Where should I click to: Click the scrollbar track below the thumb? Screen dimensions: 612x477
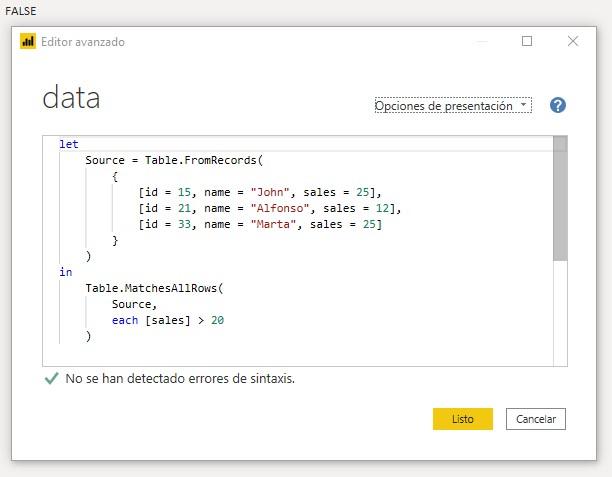pyautogui.click(x=560, y=310)
